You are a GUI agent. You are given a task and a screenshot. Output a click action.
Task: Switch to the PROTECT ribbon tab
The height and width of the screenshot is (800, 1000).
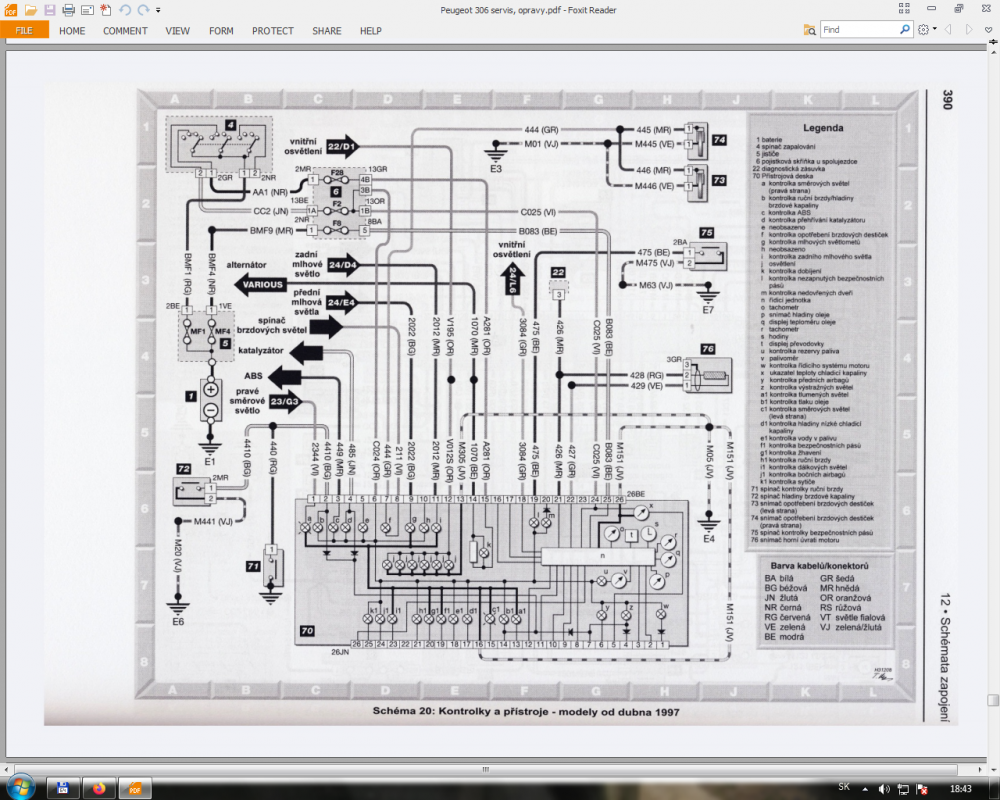[272, 31]
